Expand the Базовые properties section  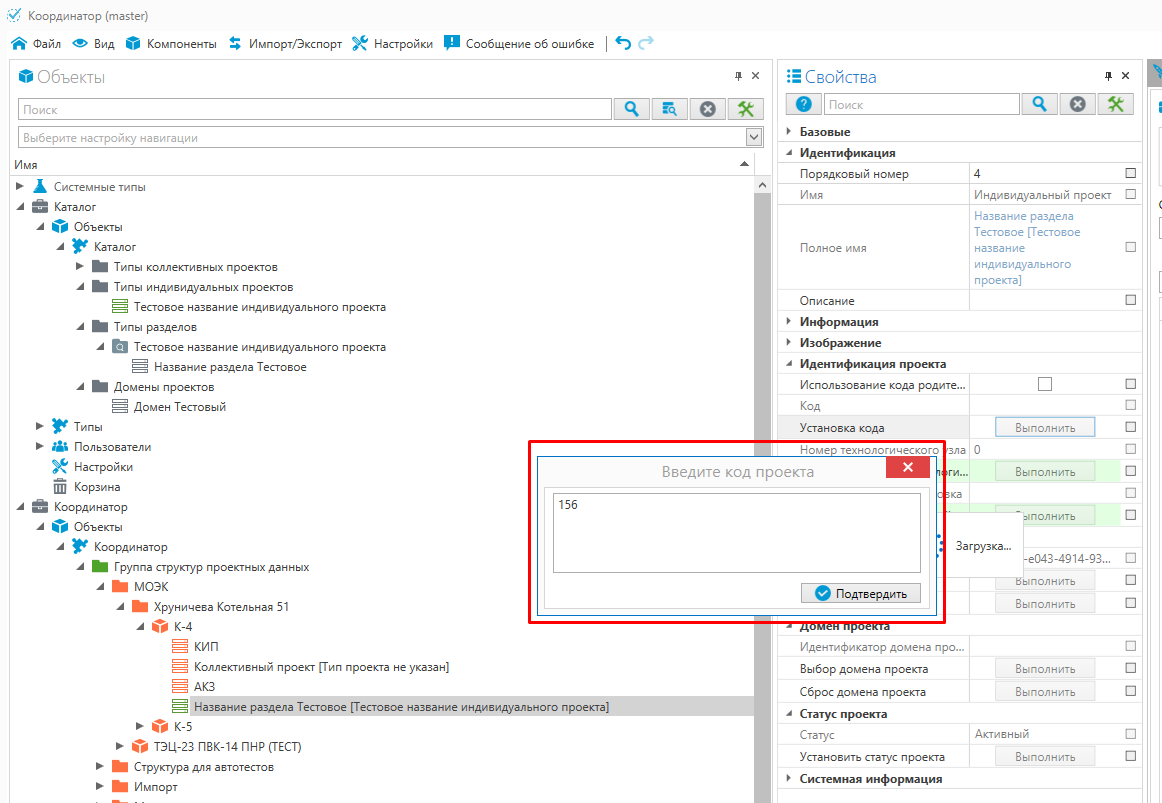pyautogui.click(x=788, y=132)
